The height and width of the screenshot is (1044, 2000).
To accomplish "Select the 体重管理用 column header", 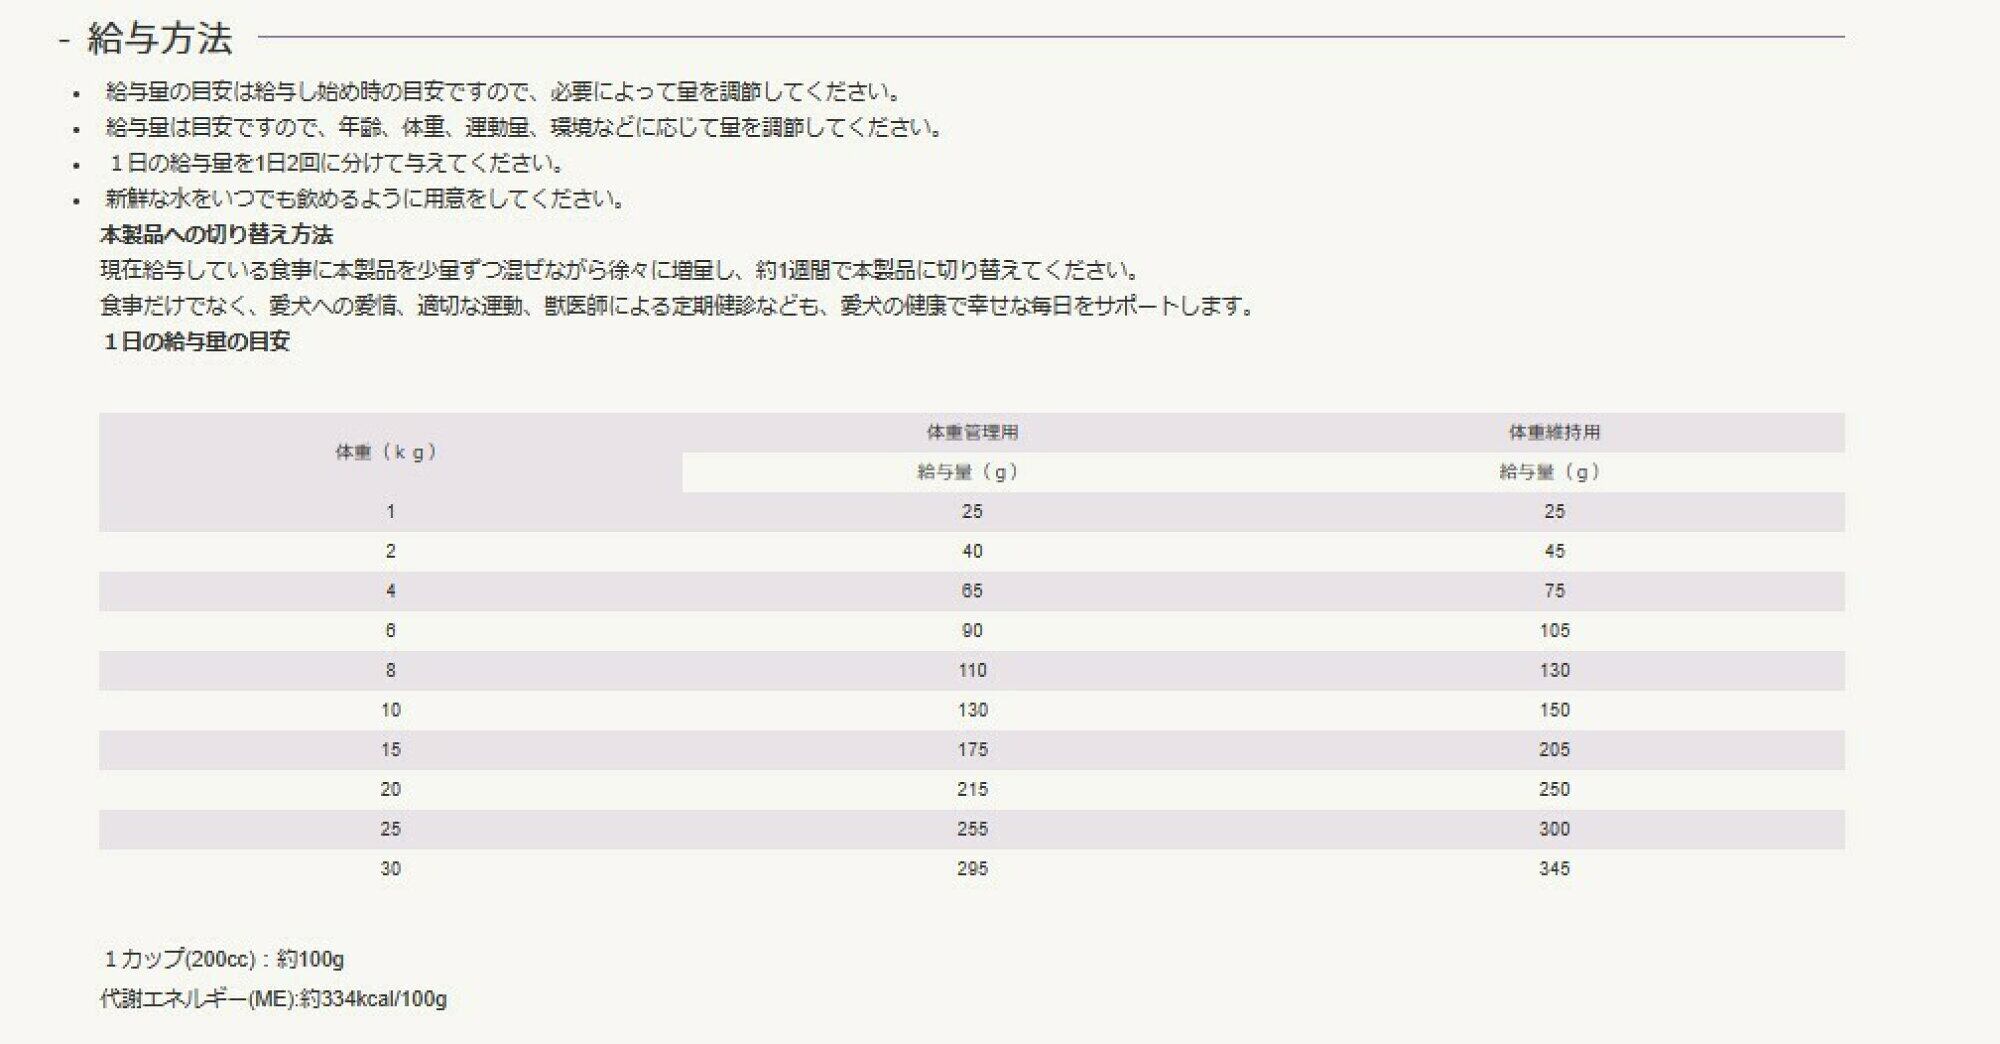I will coord(972,432).
